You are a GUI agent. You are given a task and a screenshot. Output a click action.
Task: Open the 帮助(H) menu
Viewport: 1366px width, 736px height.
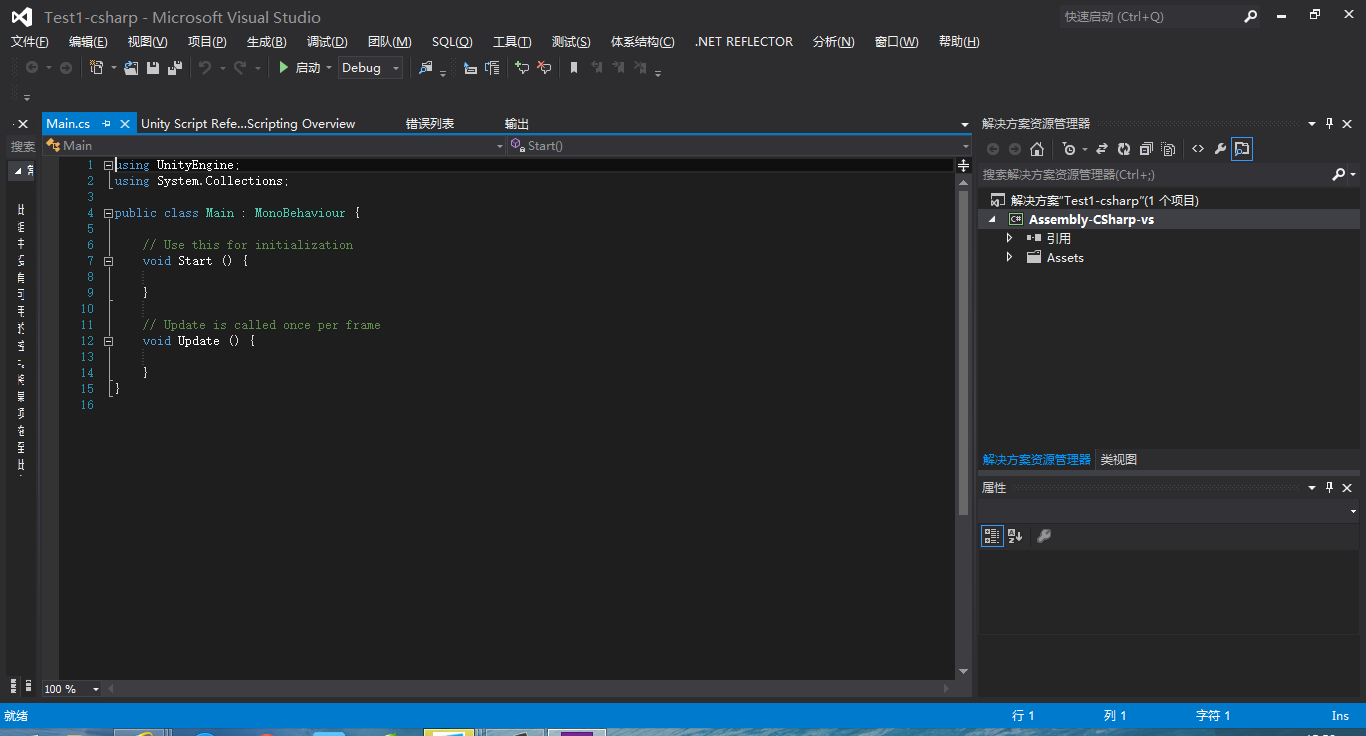click(x=959, y=42)
